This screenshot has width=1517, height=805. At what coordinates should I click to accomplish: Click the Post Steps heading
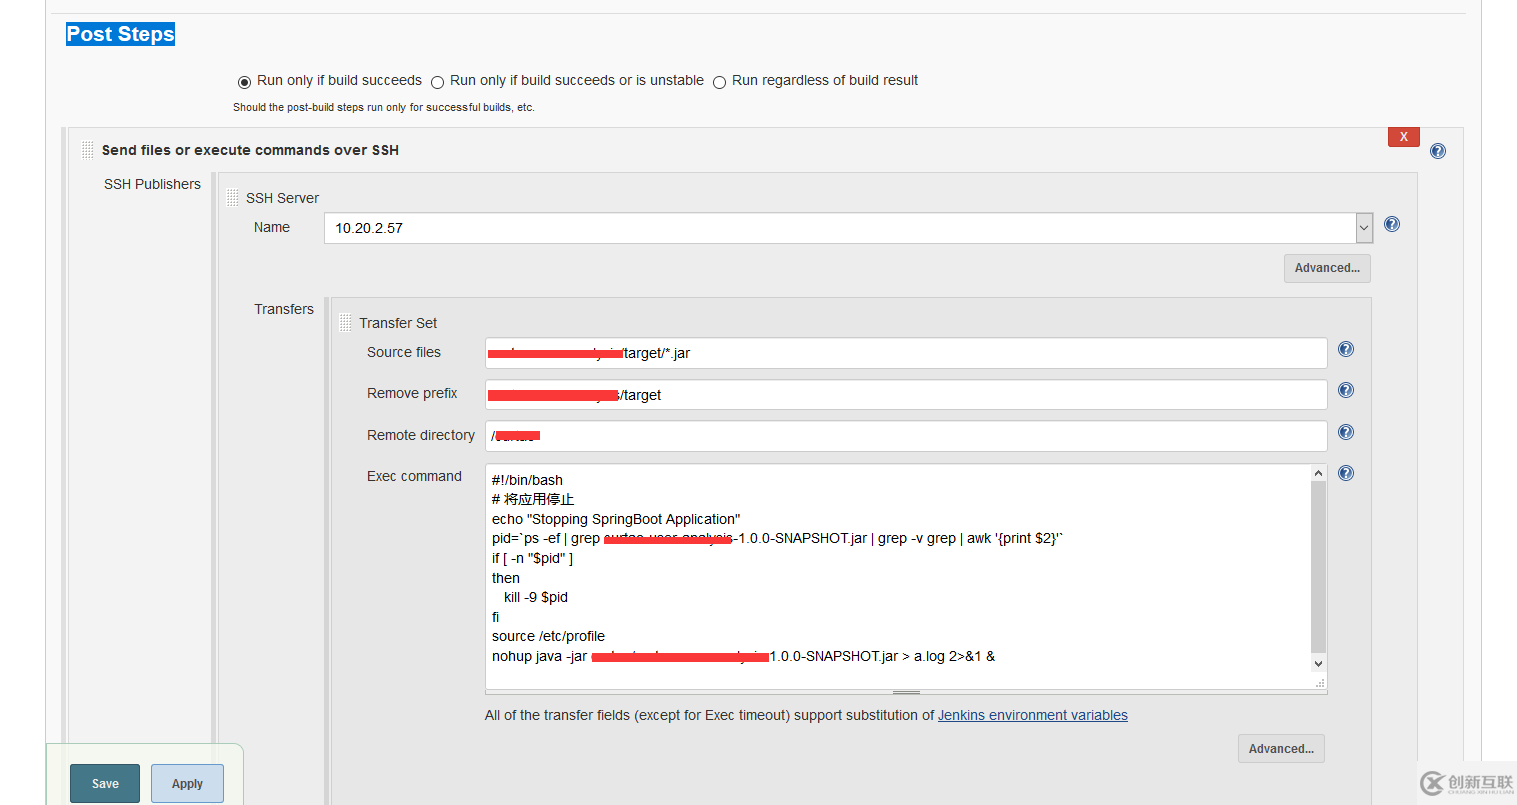click(x=120, y=34)
